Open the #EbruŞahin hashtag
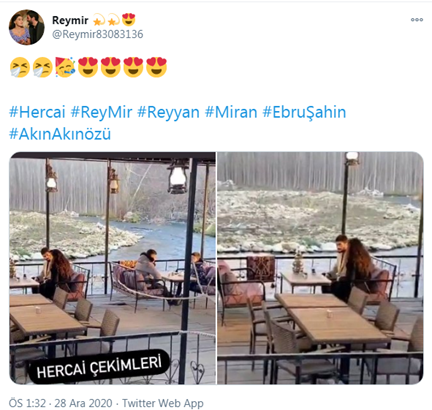 click(x=304, y=112)
